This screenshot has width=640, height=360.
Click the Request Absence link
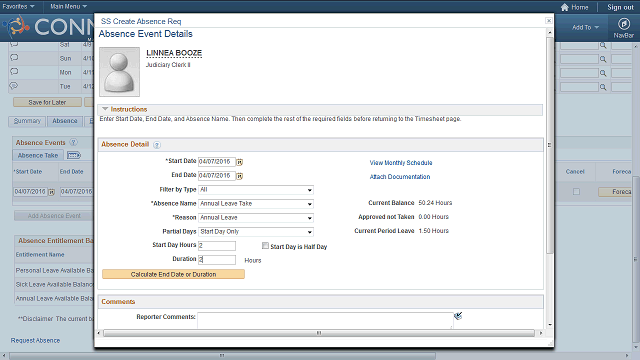tap(36, 340)
